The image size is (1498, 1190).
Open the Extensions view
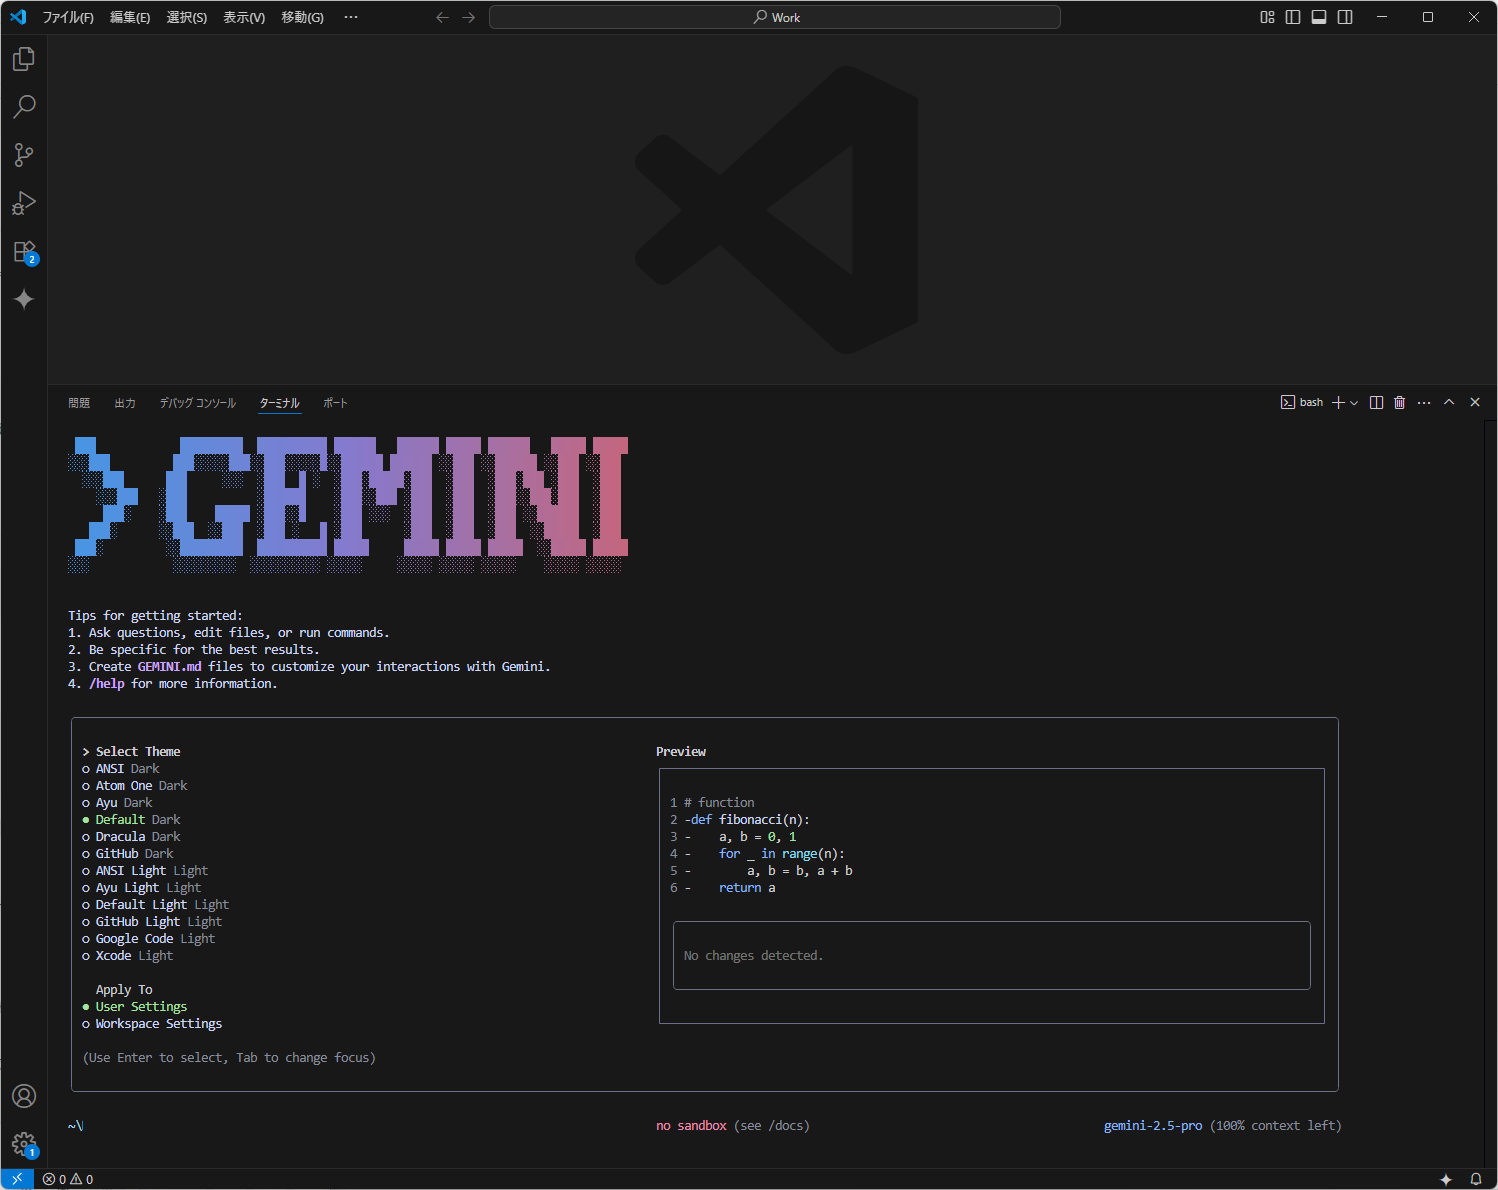pos(24,251)
